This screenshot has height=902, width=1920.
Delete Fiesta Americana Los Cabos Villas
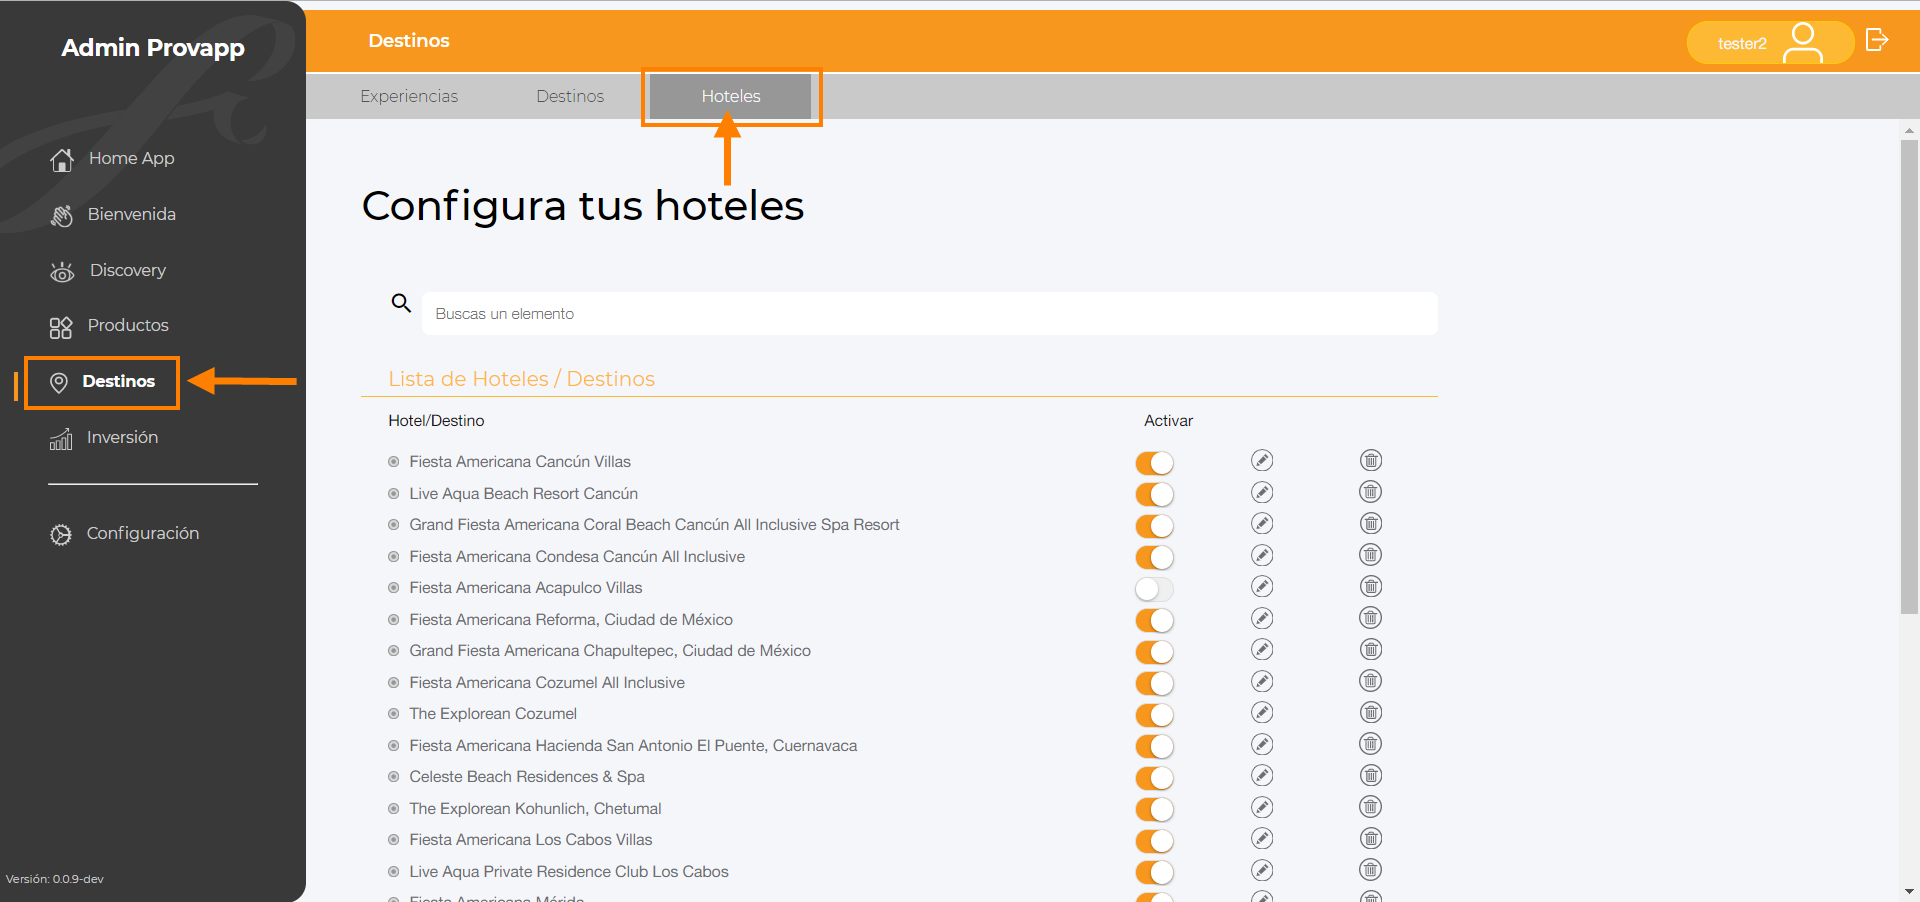(1371, 838)
